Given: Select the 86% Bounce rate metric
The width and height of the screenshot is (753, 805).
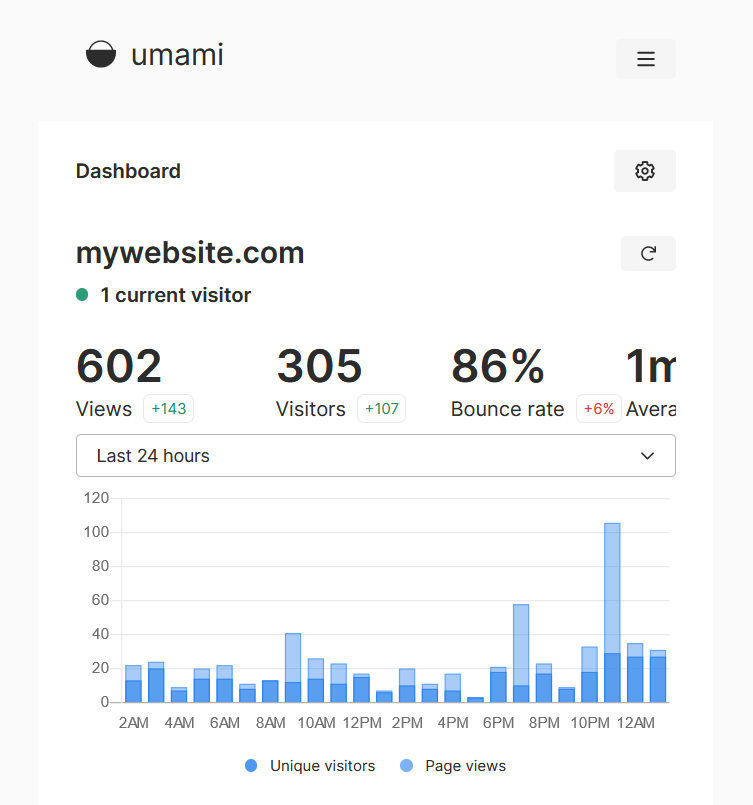Looking at the screenshot, I should [498, 366].
